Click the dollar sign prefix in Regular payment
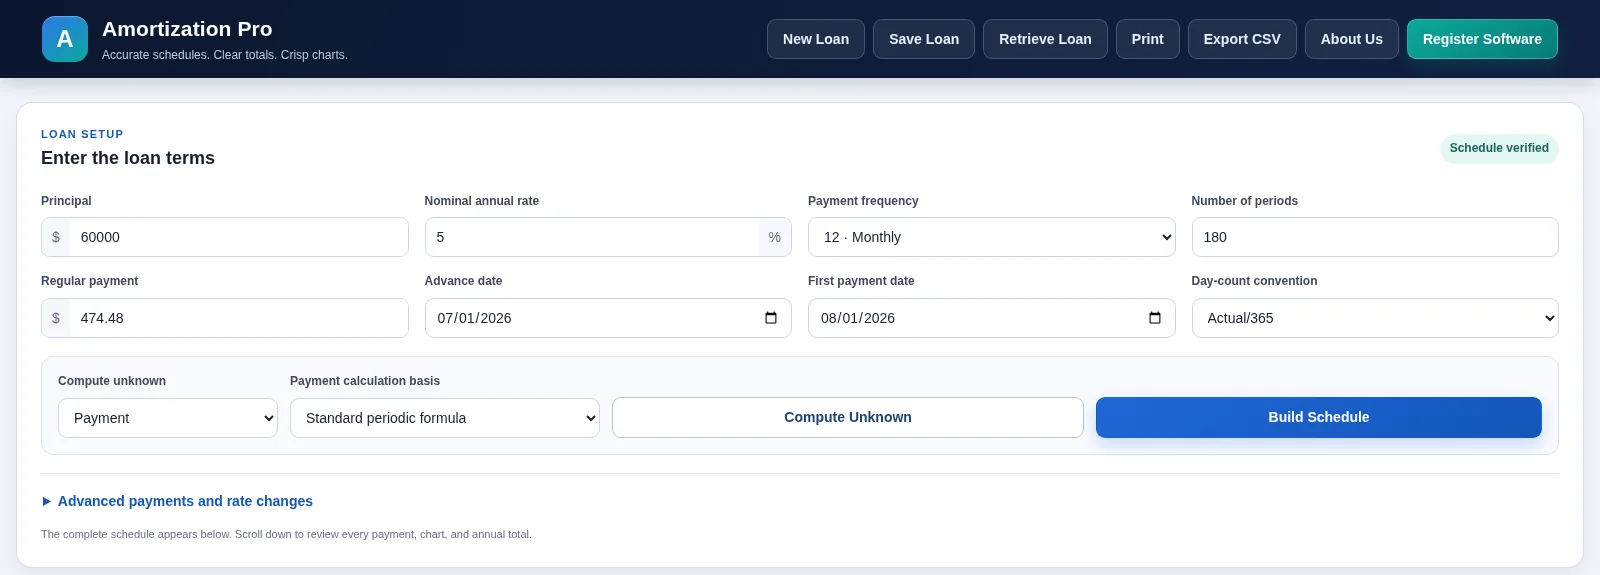The height and width of the screenshot is (575, 1600). point(56,318)
